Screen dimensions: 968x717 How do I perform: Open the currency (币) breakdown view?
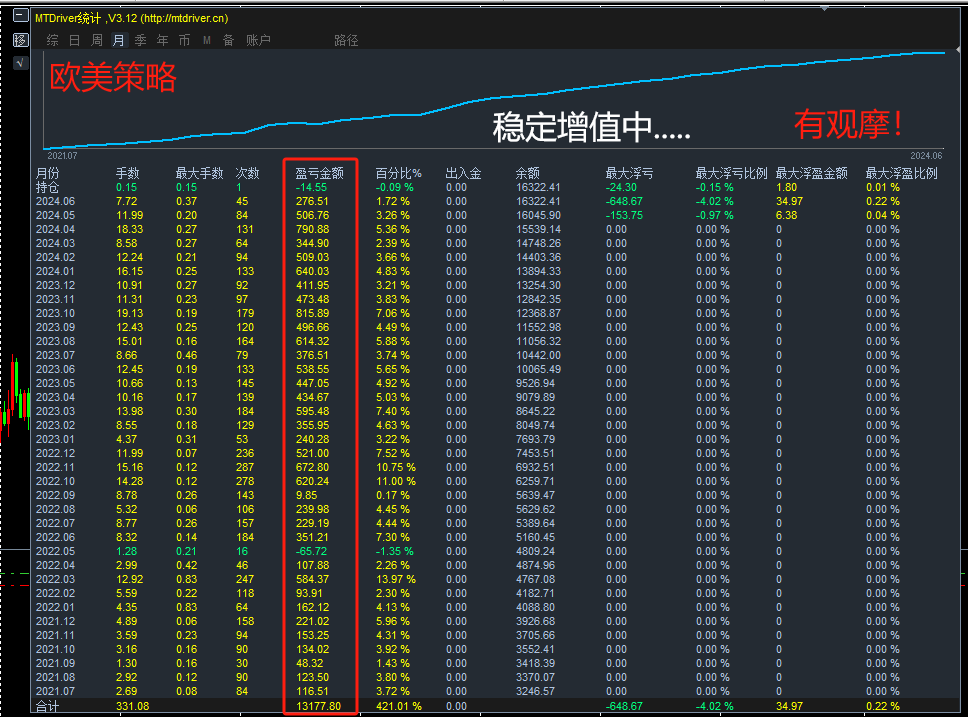click(184, 41)
